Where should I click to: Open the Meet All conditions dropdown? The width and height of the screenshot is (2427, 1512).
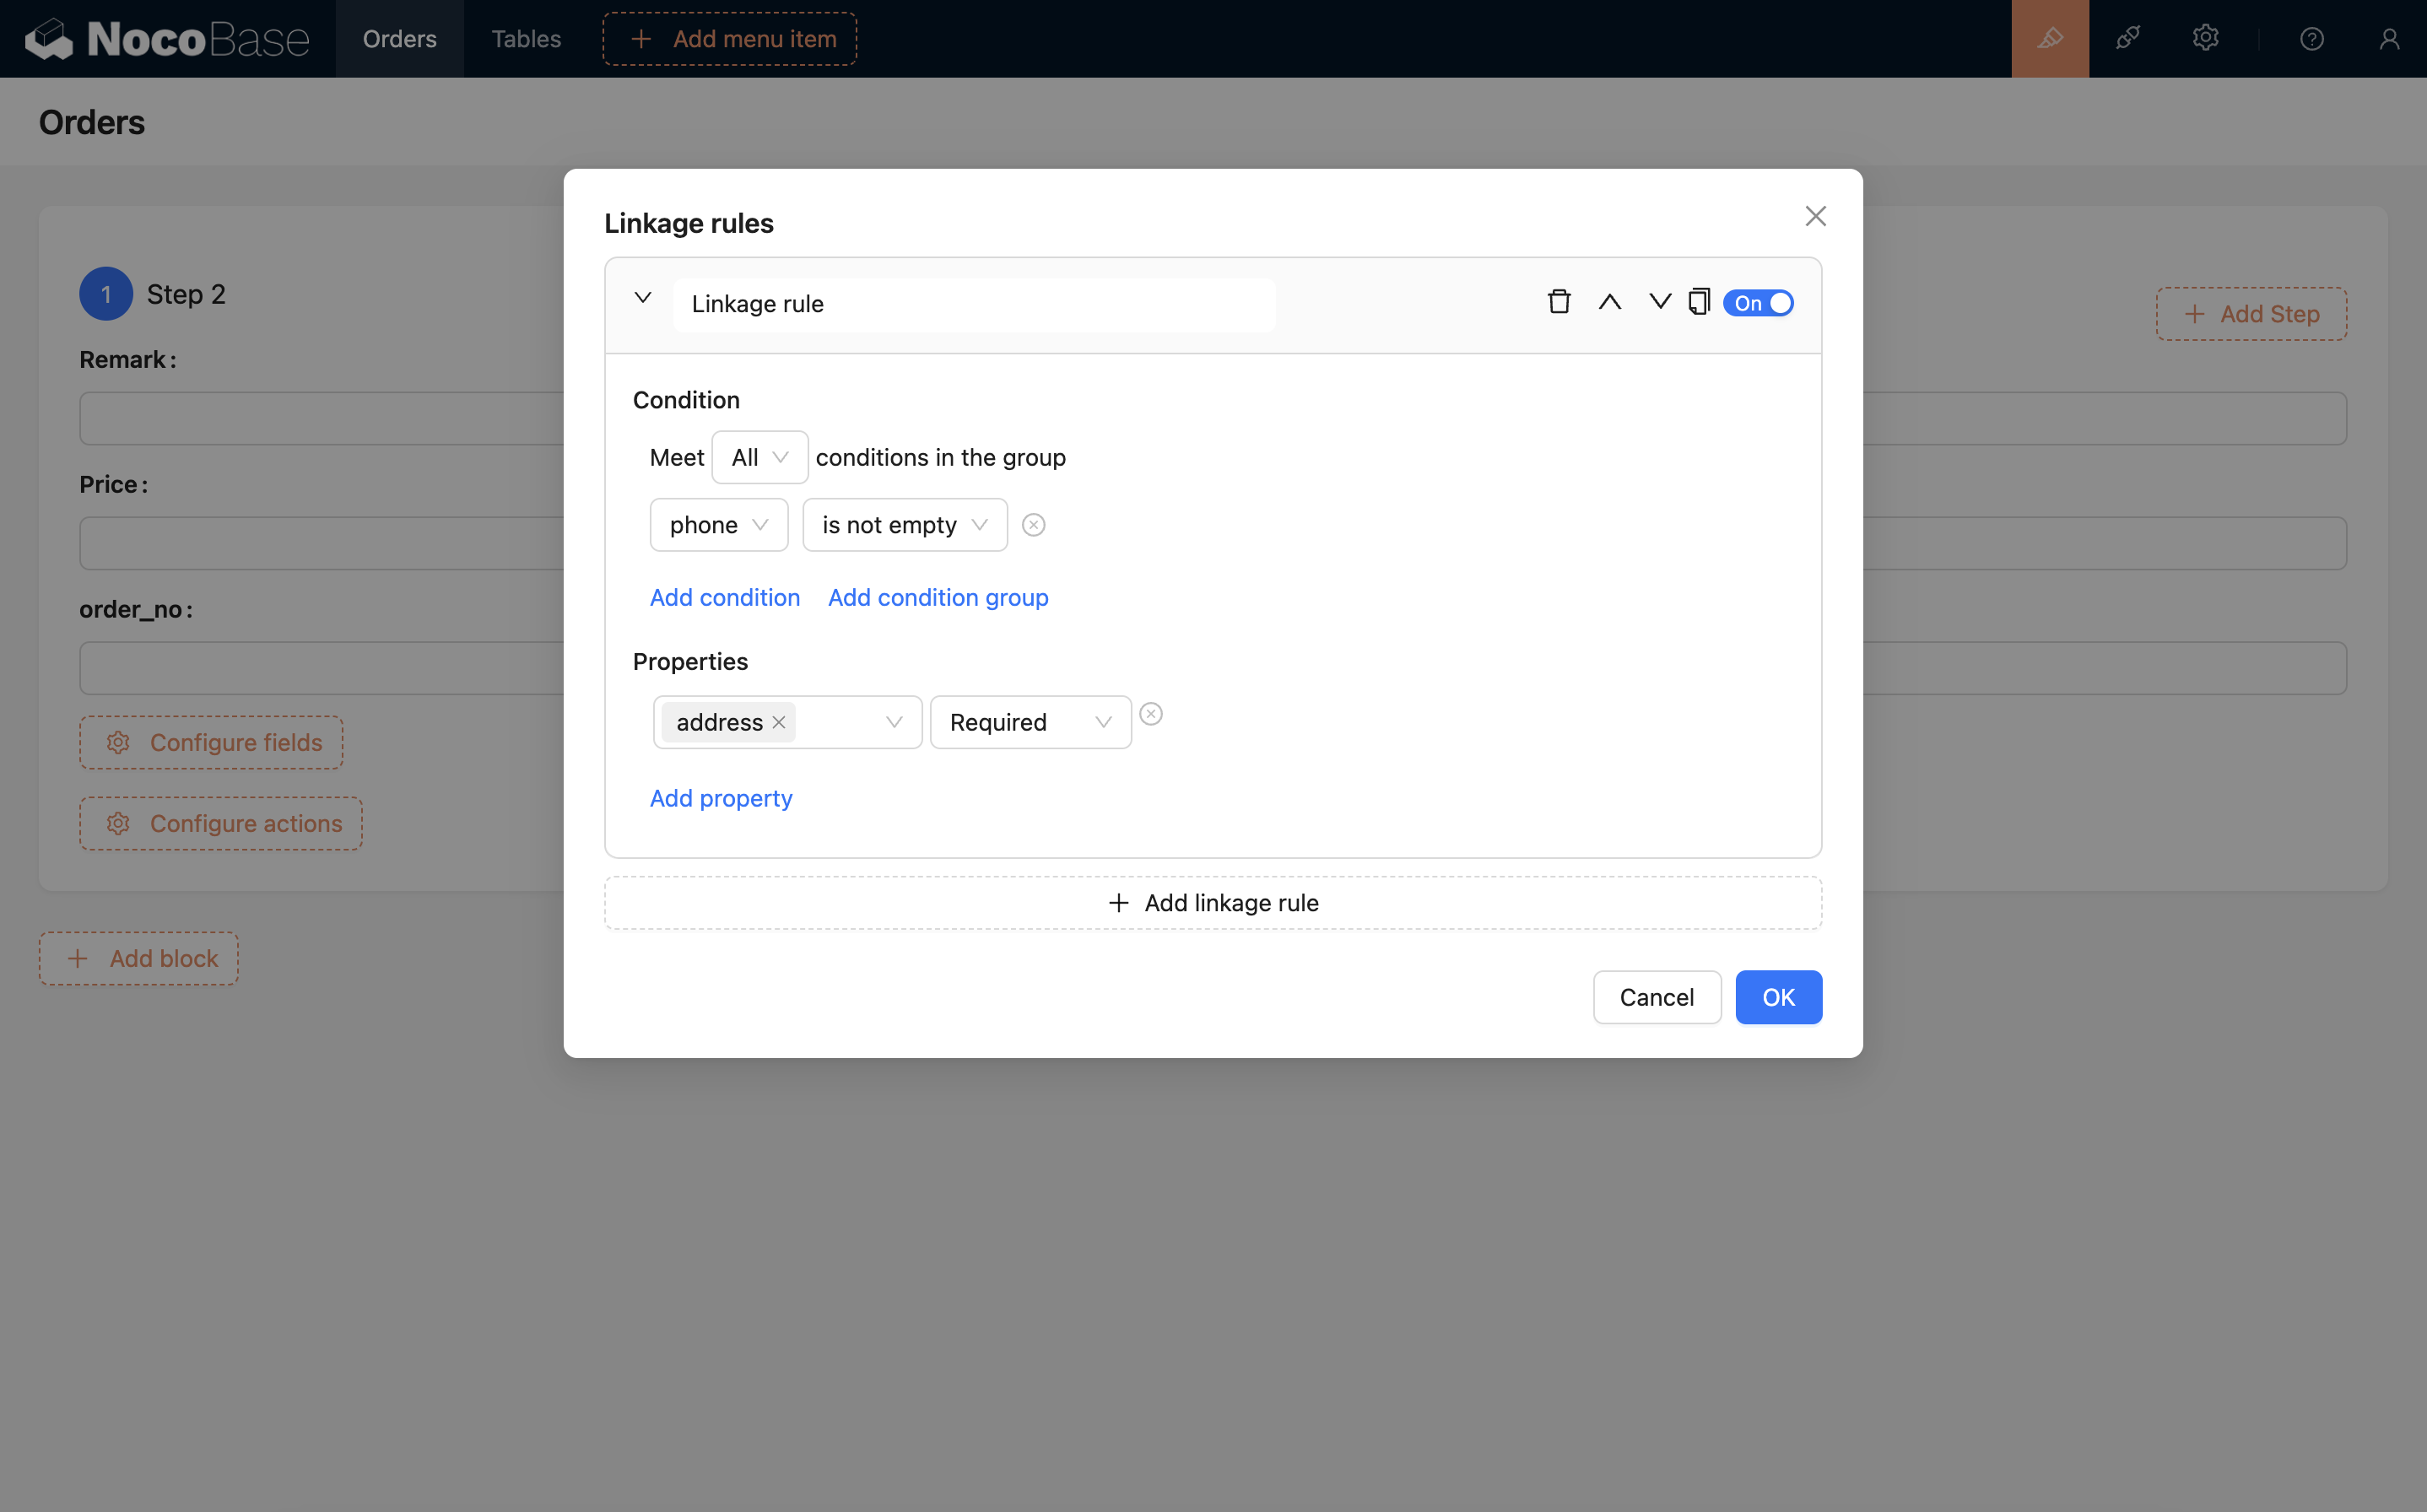pos(759,457)
